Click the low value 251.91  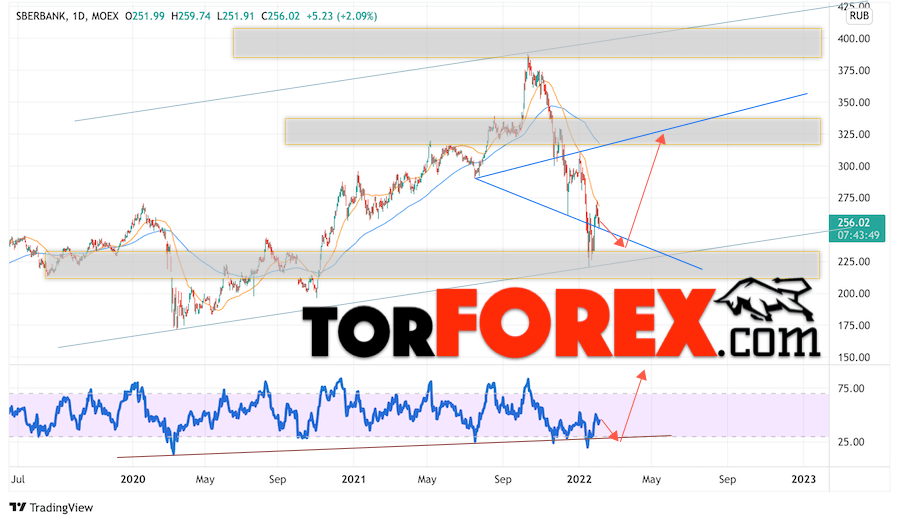coord(238,16)
